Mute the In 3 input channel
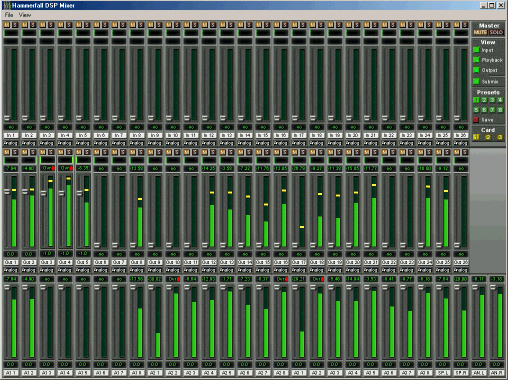Viewport: 508px width, 380px height. tap(42, 25)
